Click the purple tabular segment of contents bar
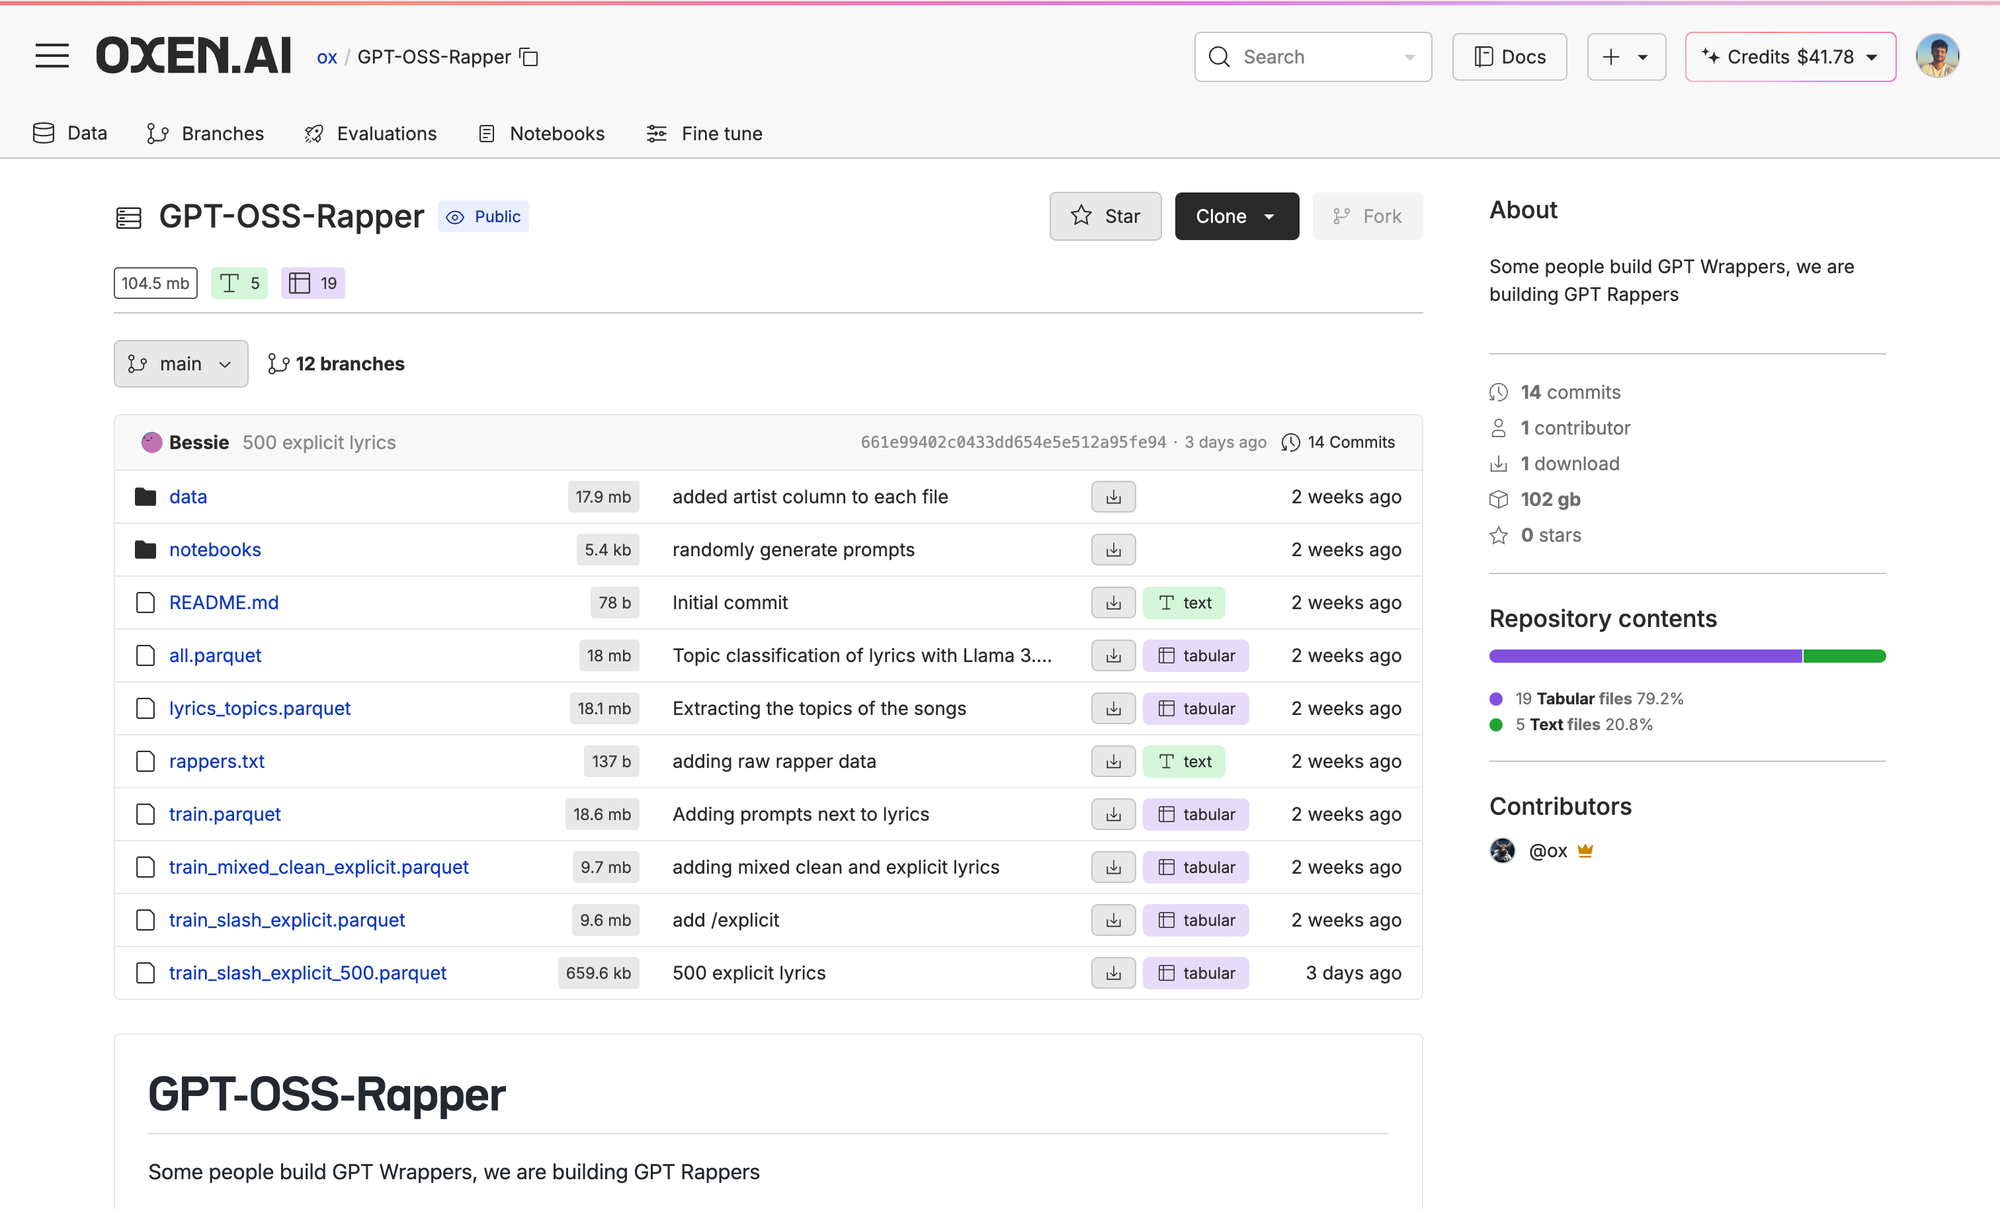The image size is (2000, 1209). pyautogui.click(x=1645, y=656)
